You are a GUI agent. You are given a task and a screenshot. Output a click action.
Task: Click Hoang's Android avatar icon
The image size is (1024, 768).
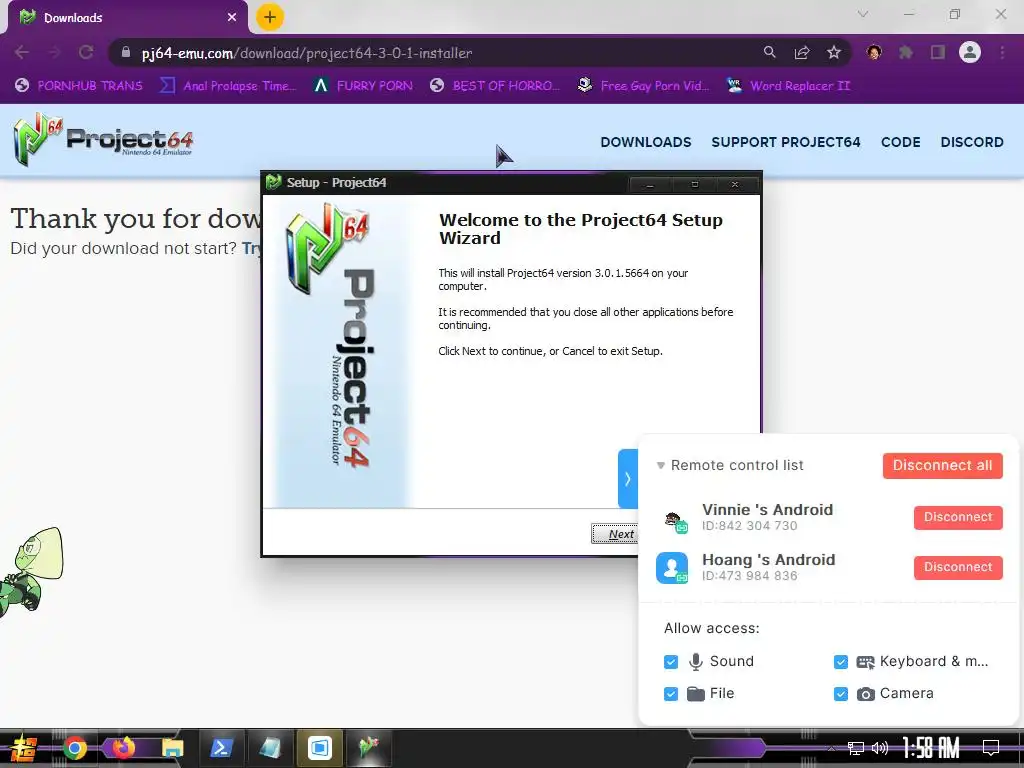(672, 568)
